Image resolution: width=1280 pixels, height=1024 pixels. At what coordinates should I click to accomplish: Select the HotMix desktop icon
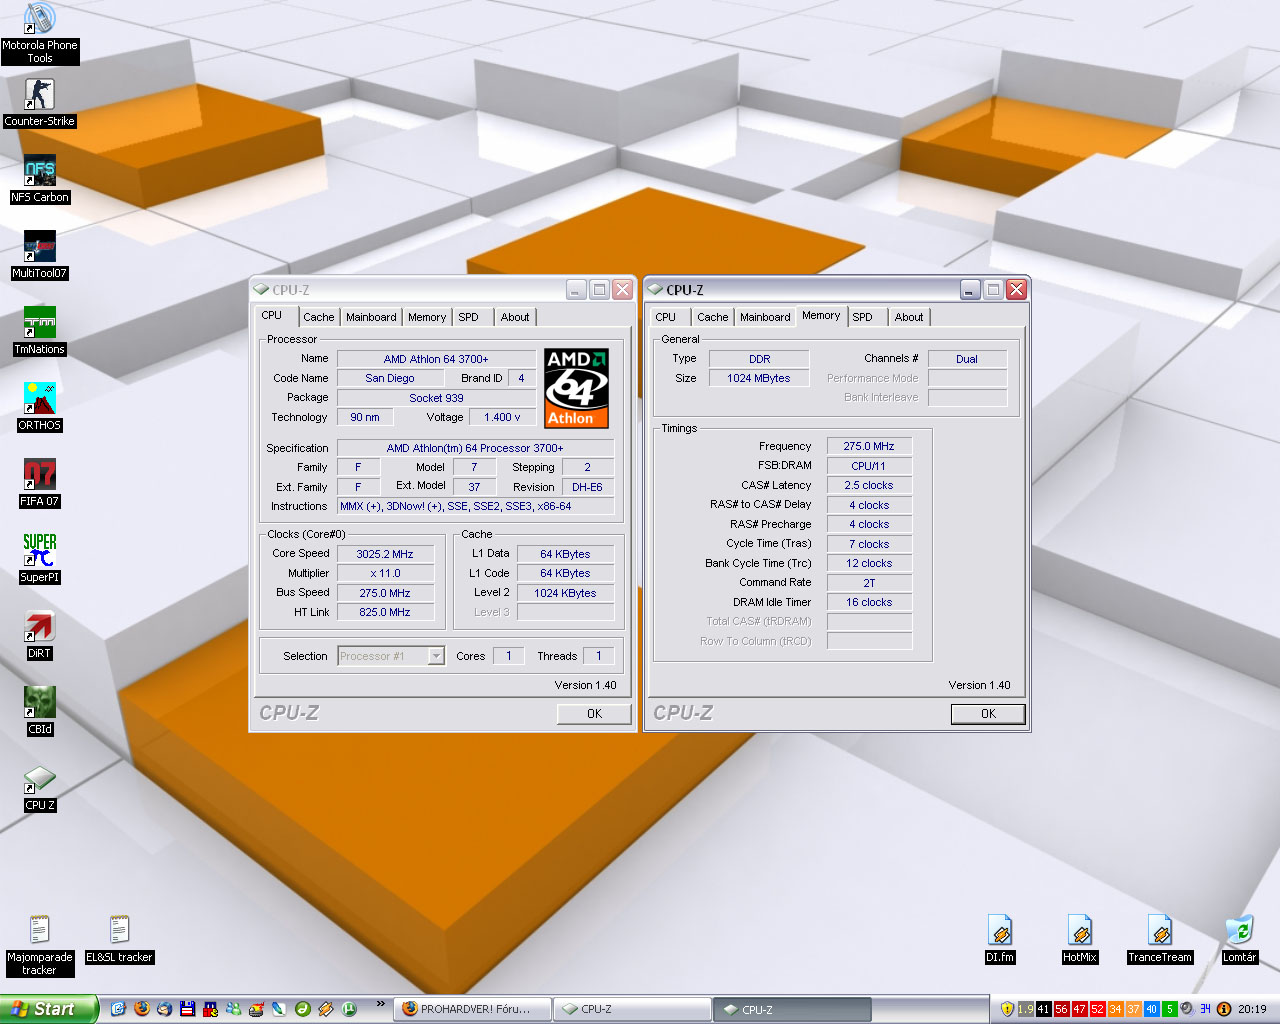coord(1080,939)
